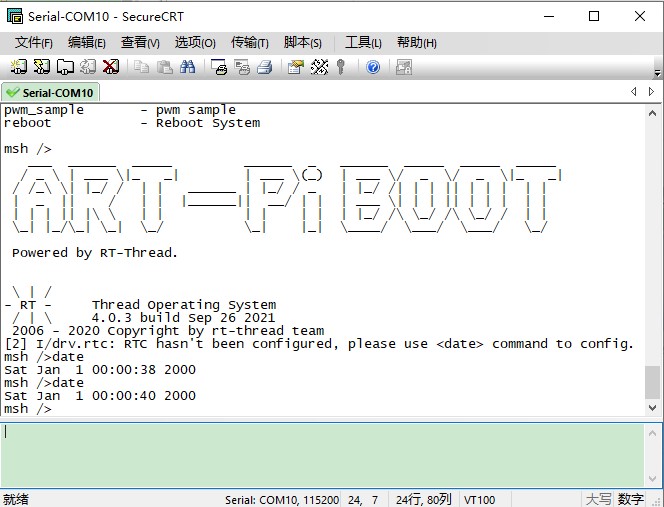Click '4.0.3 build Sep 26 2021' line
664x507 pixels.
(183, 318)
